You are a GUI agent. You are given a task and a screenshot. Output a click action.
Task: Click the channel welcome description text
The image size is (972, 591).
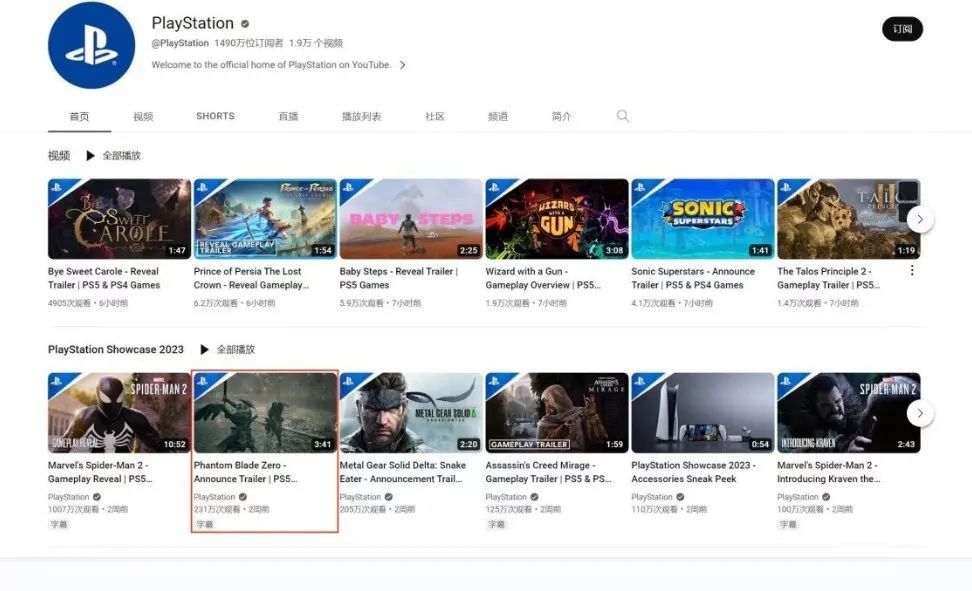pos(272,64)
